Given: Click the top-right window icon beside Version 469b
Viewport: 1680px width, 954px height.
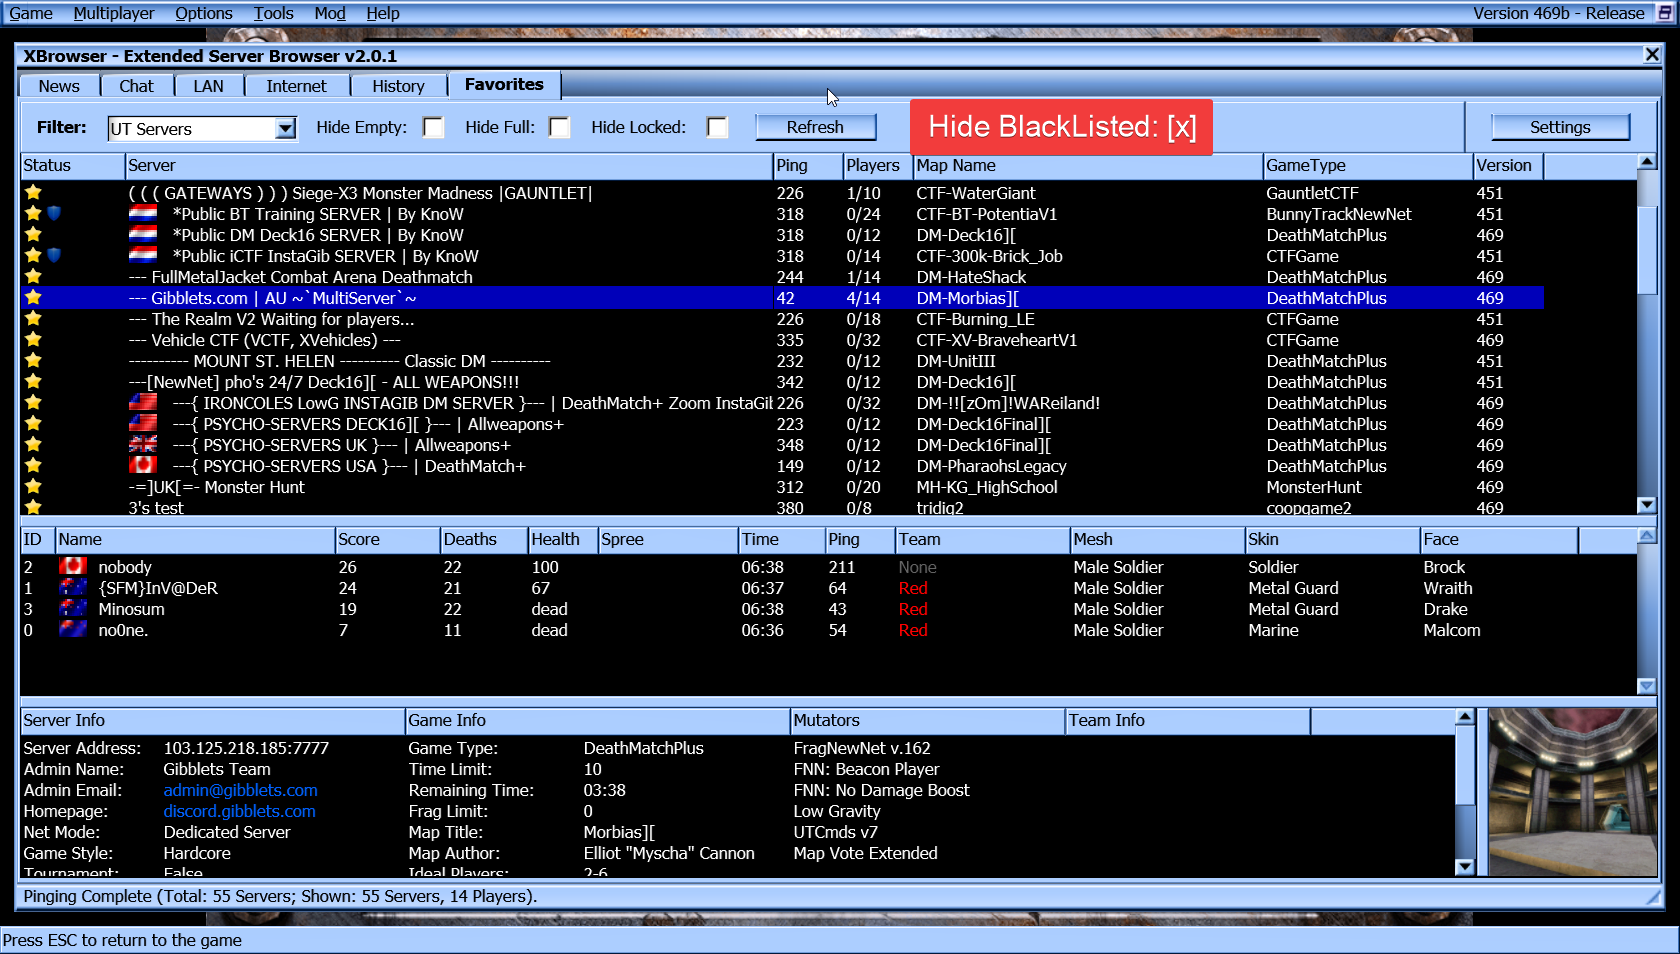Looking at the screenshot, I should tap(1665, 13).
